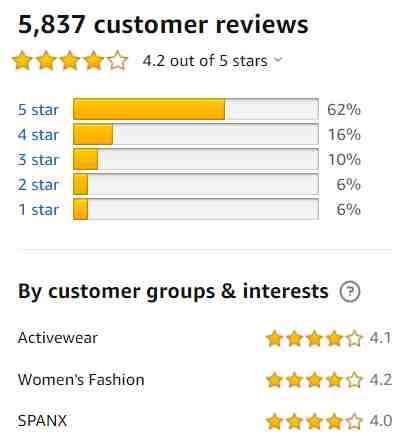This screenshot has width=409, height=441.
Task: Click the 3 star histogram bar
Action: [x=196, y=159]
